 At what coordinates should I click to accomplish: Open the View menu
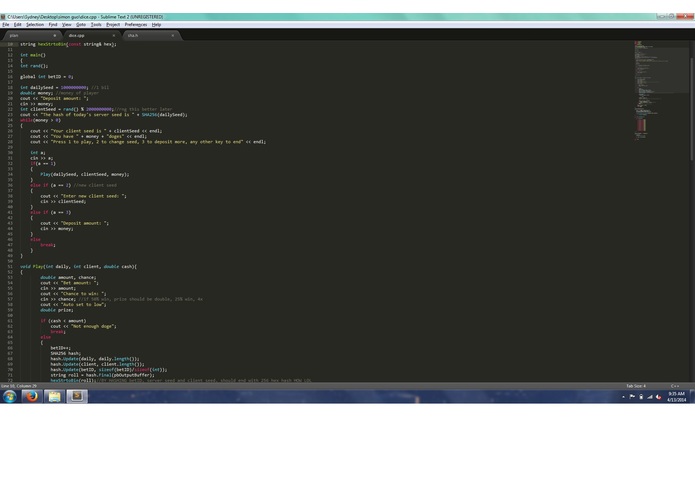pos(66,25)
